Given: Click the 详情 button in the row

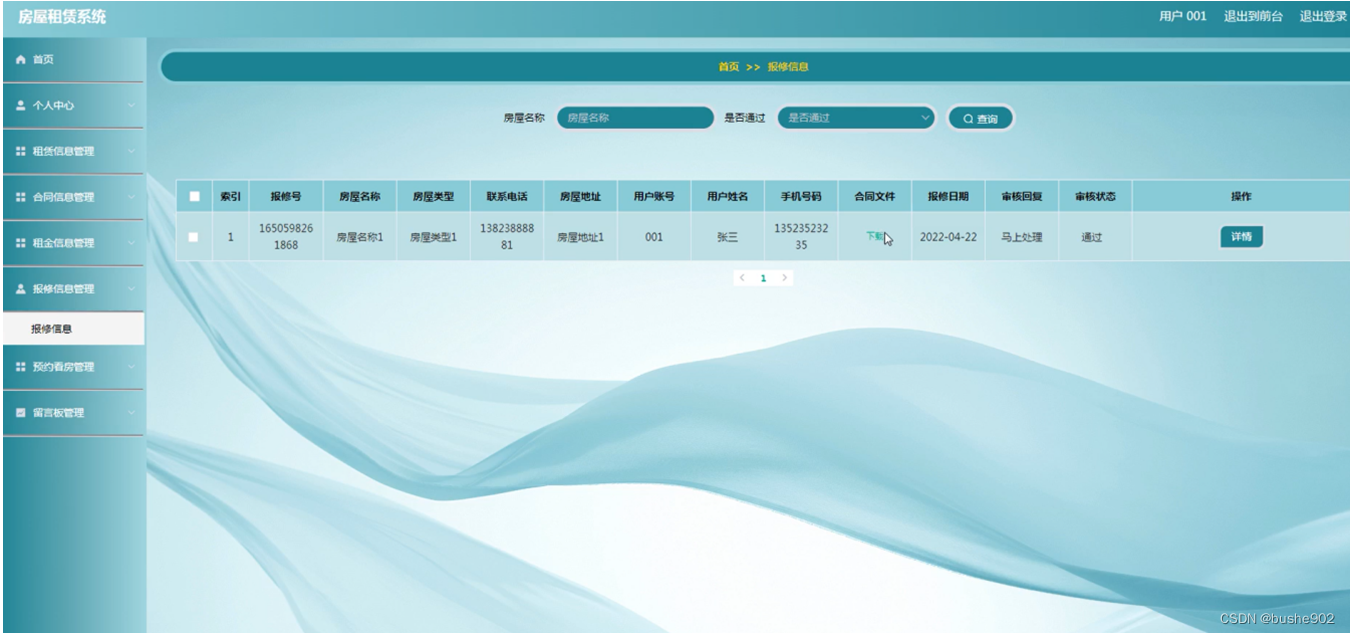Looking at the screenshot, I should [1241, 237].
